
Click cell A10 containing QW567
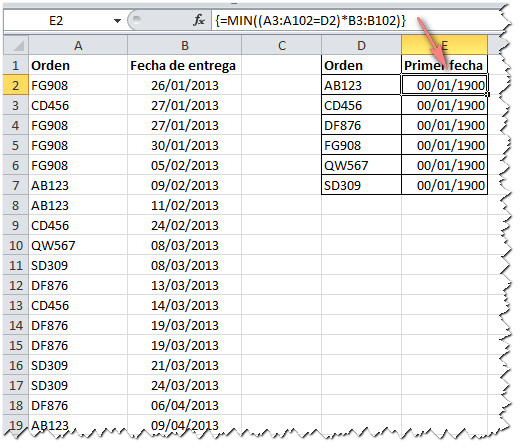[x=78, y=245]
